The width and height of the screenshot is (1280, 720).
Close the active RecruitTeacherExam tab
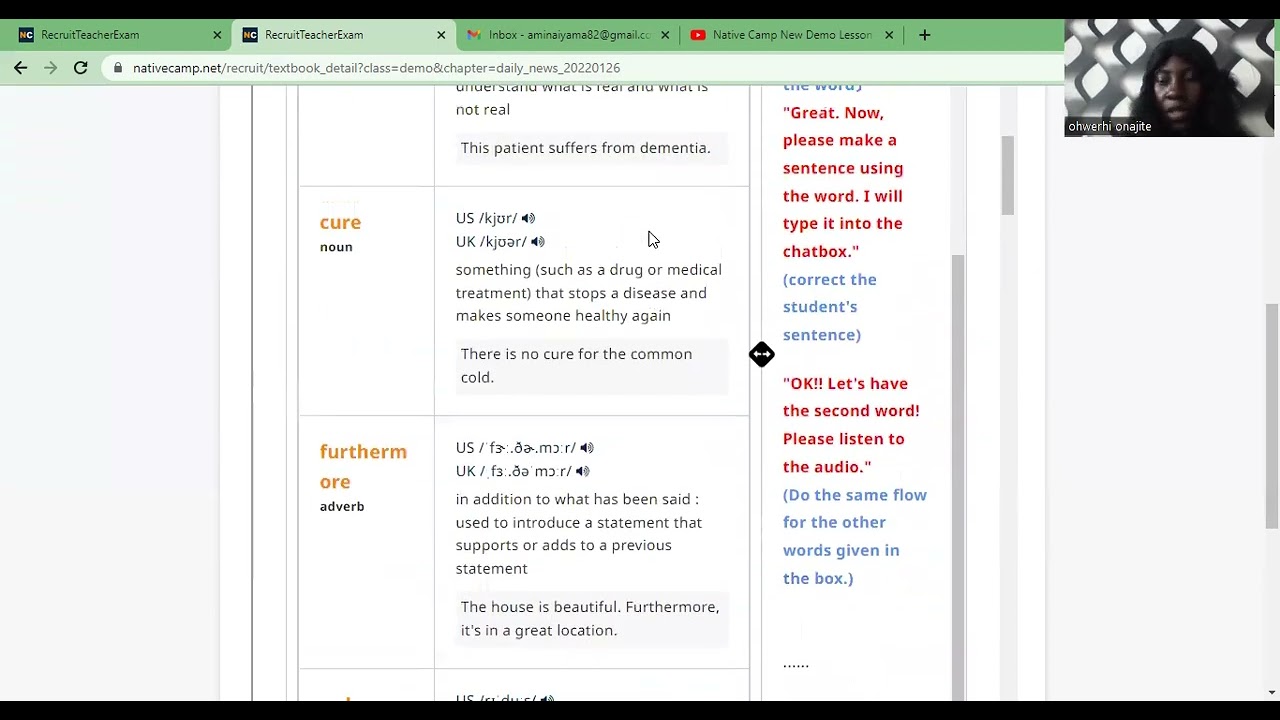pos(441,35)
